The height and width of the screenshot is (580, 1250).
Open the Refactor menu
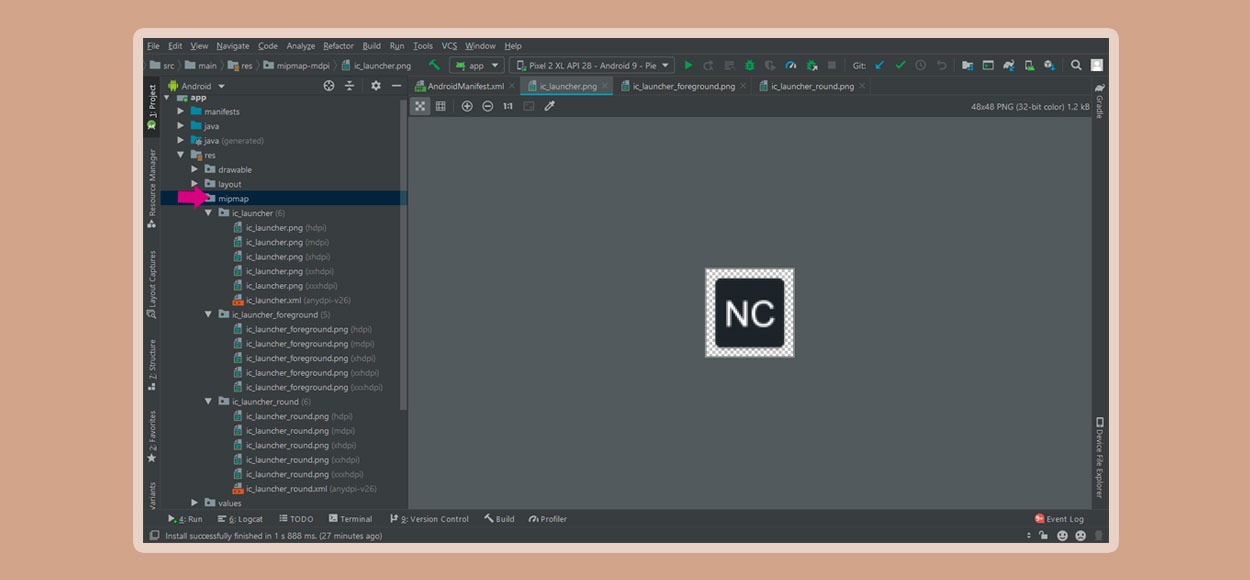tap(338, 46)
